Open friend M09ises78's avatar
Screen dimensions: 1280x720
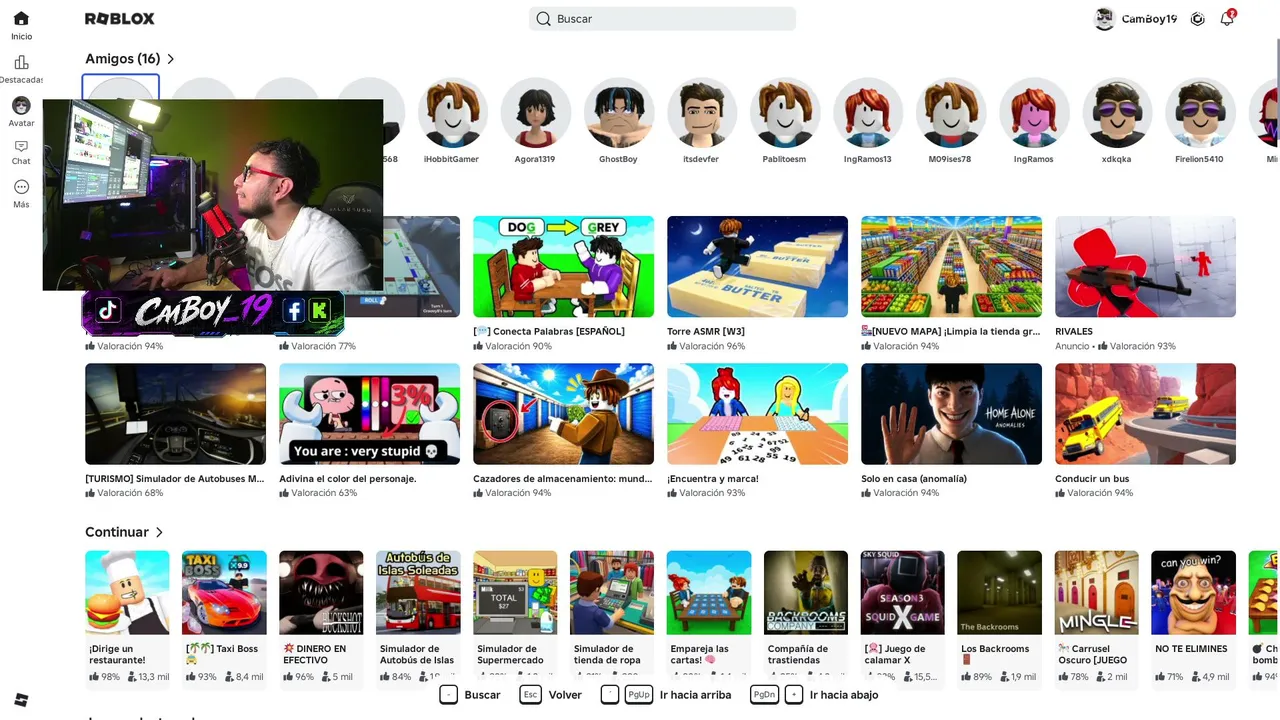coord(950,112)
